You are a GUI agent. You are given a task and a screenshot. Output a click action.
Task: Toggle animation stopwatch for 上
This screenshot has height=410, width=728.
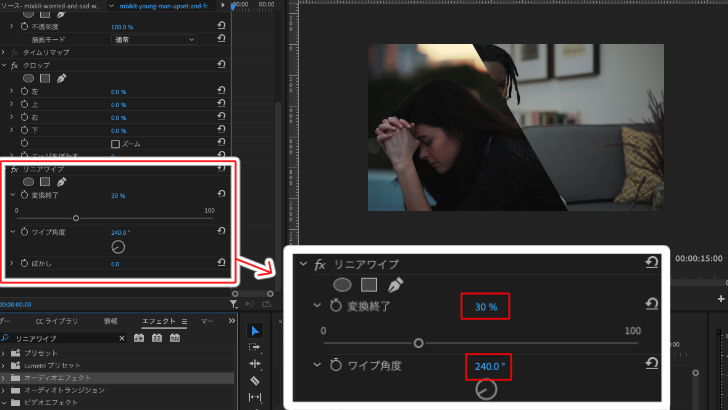25,104
